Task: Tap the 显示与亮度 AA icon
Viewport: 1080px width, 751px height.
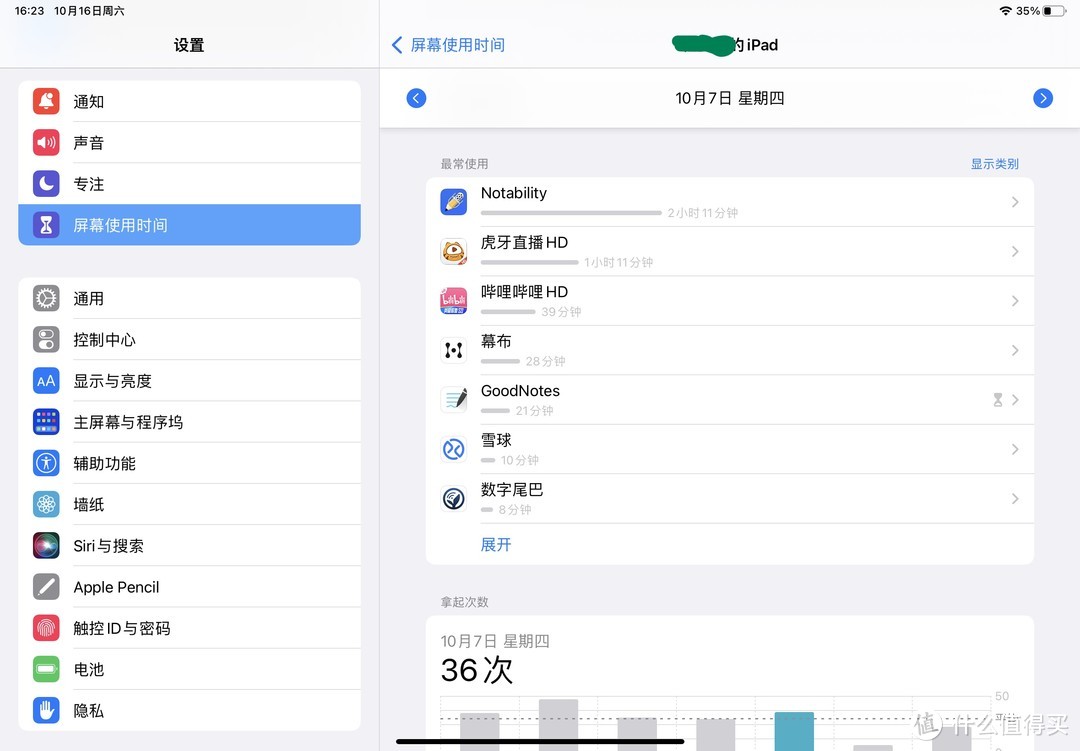Action: click(x=46, y=381)
